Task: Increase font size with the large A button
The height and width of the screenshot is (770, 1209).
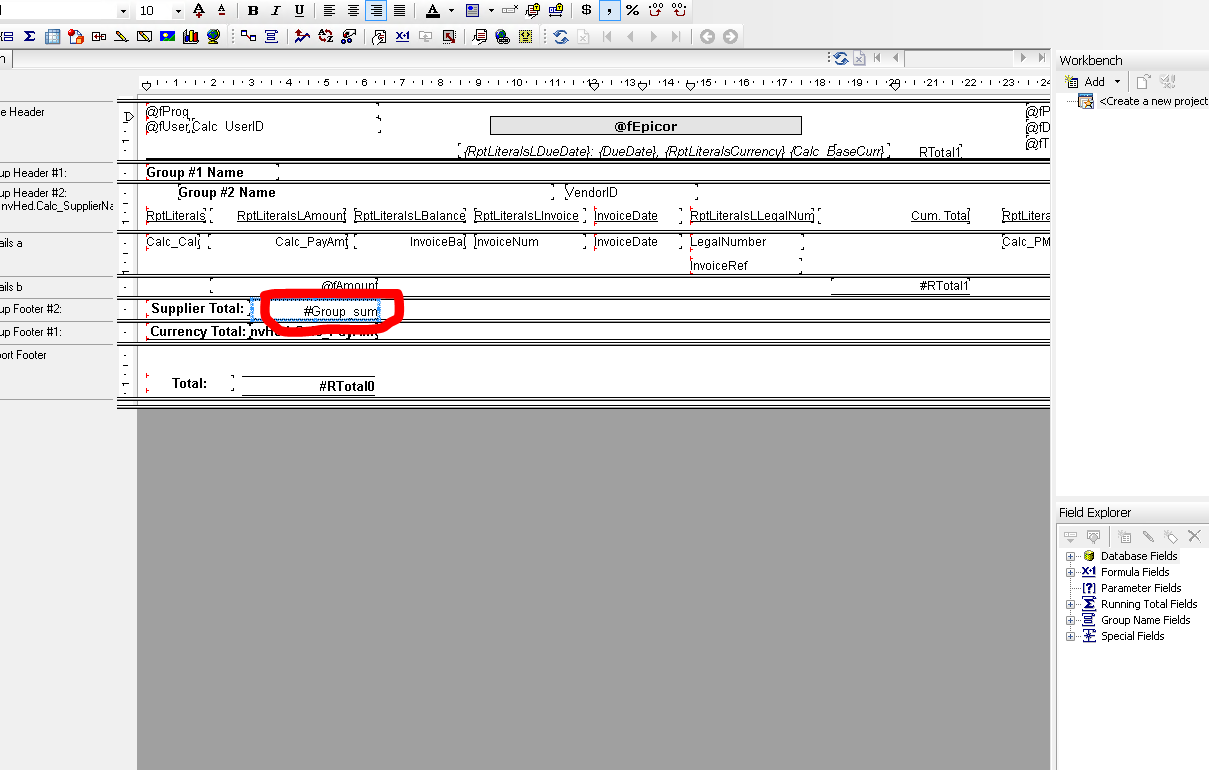Action: (x=199, y=10)
